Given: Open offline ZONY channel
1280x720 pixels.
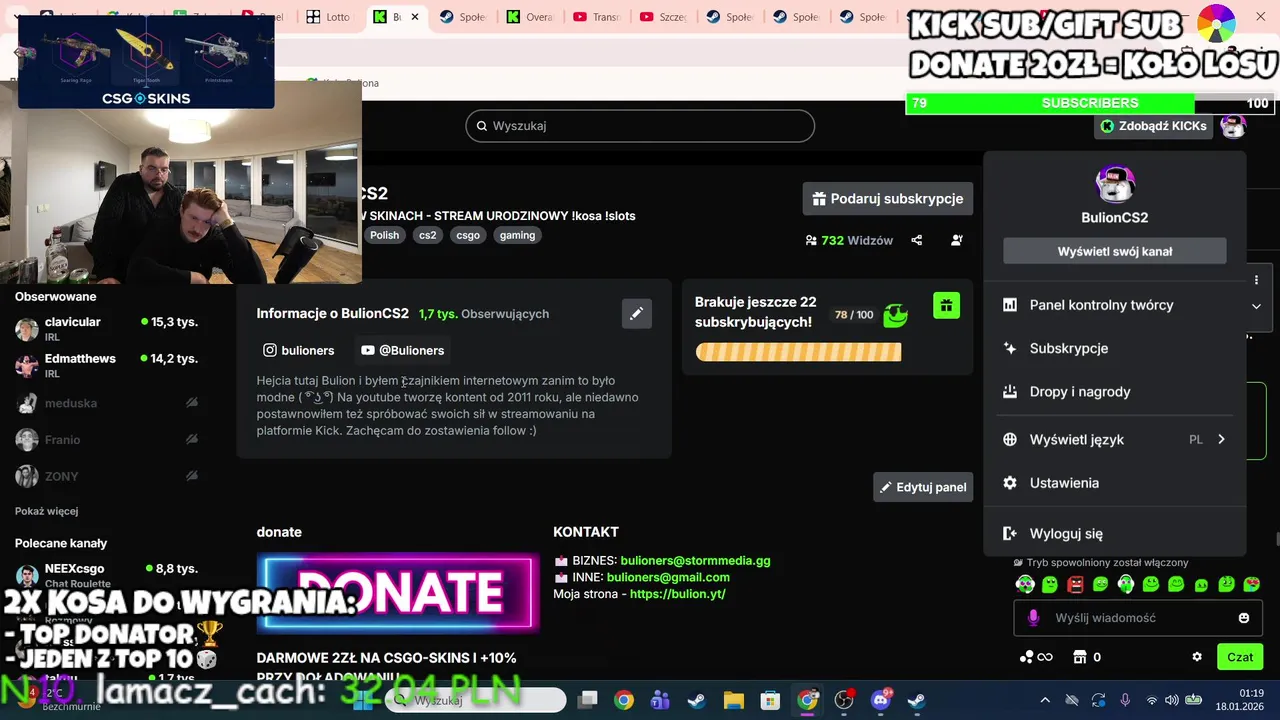Looking at the screenshot, I should click(107, 476).
